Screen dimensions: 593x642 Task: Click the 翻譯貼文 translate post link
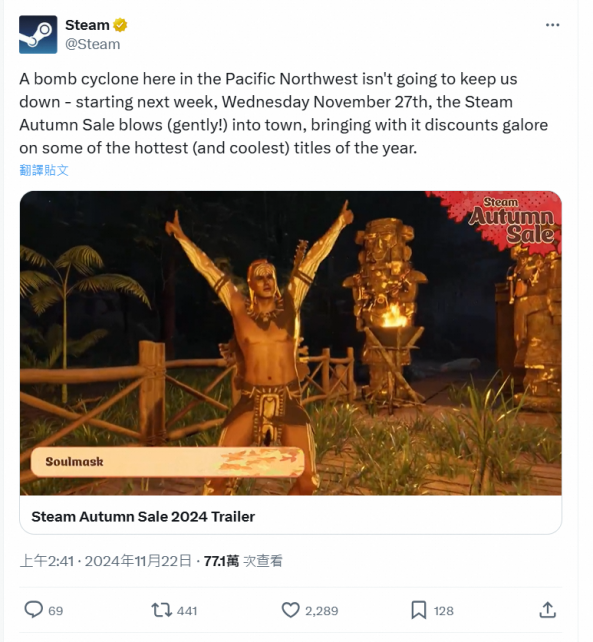(x=44, y=170)
